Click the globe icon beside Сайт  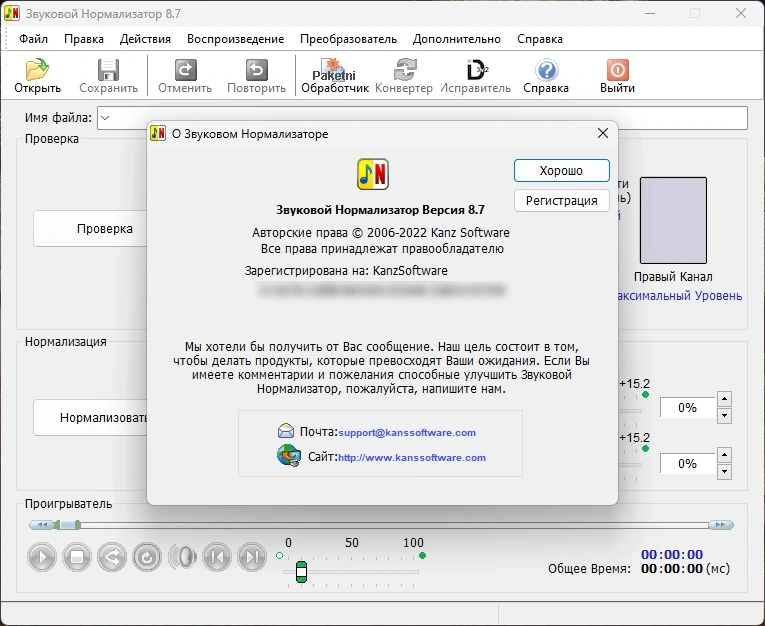288,456
